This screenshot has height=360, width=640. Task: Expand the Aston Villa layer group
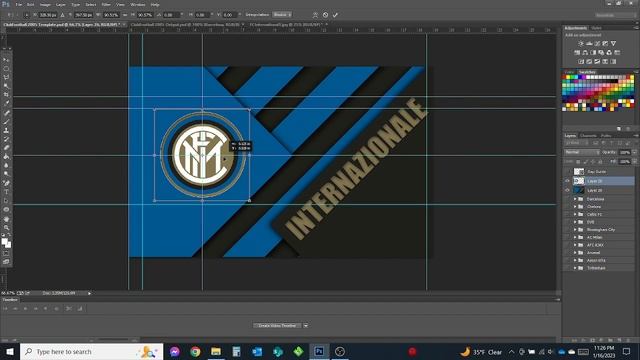[575, 260]
